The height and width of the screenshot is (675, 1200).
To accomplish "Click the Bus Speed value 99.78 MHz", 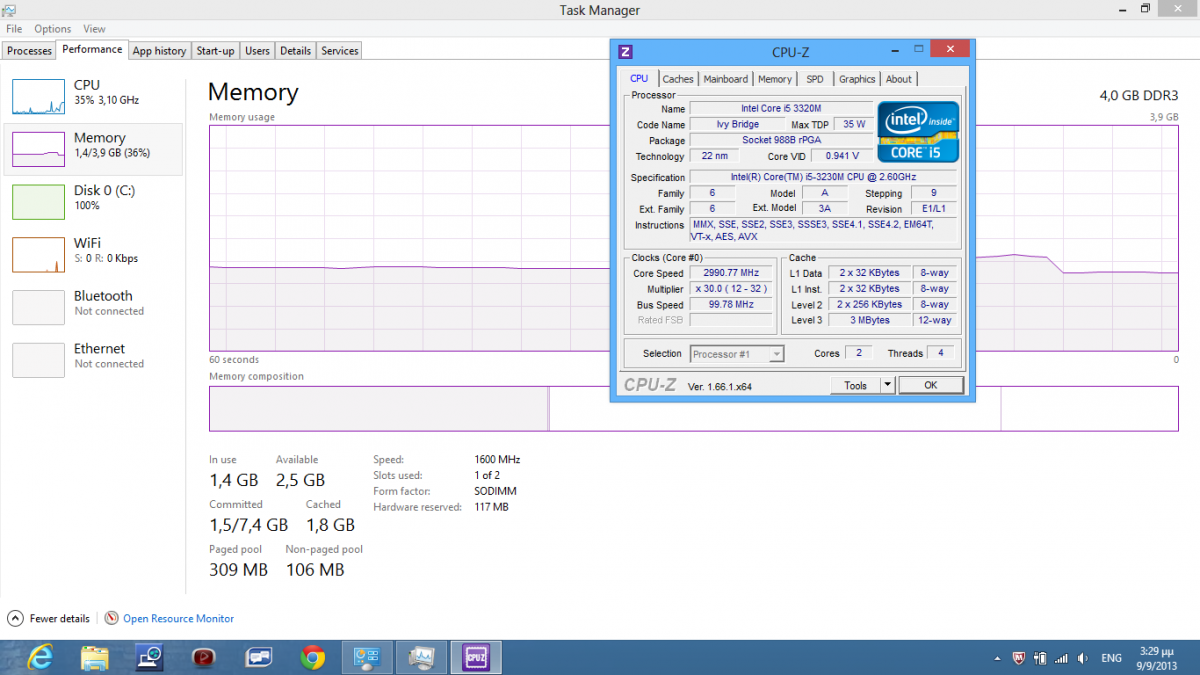I will coord(730,305).
